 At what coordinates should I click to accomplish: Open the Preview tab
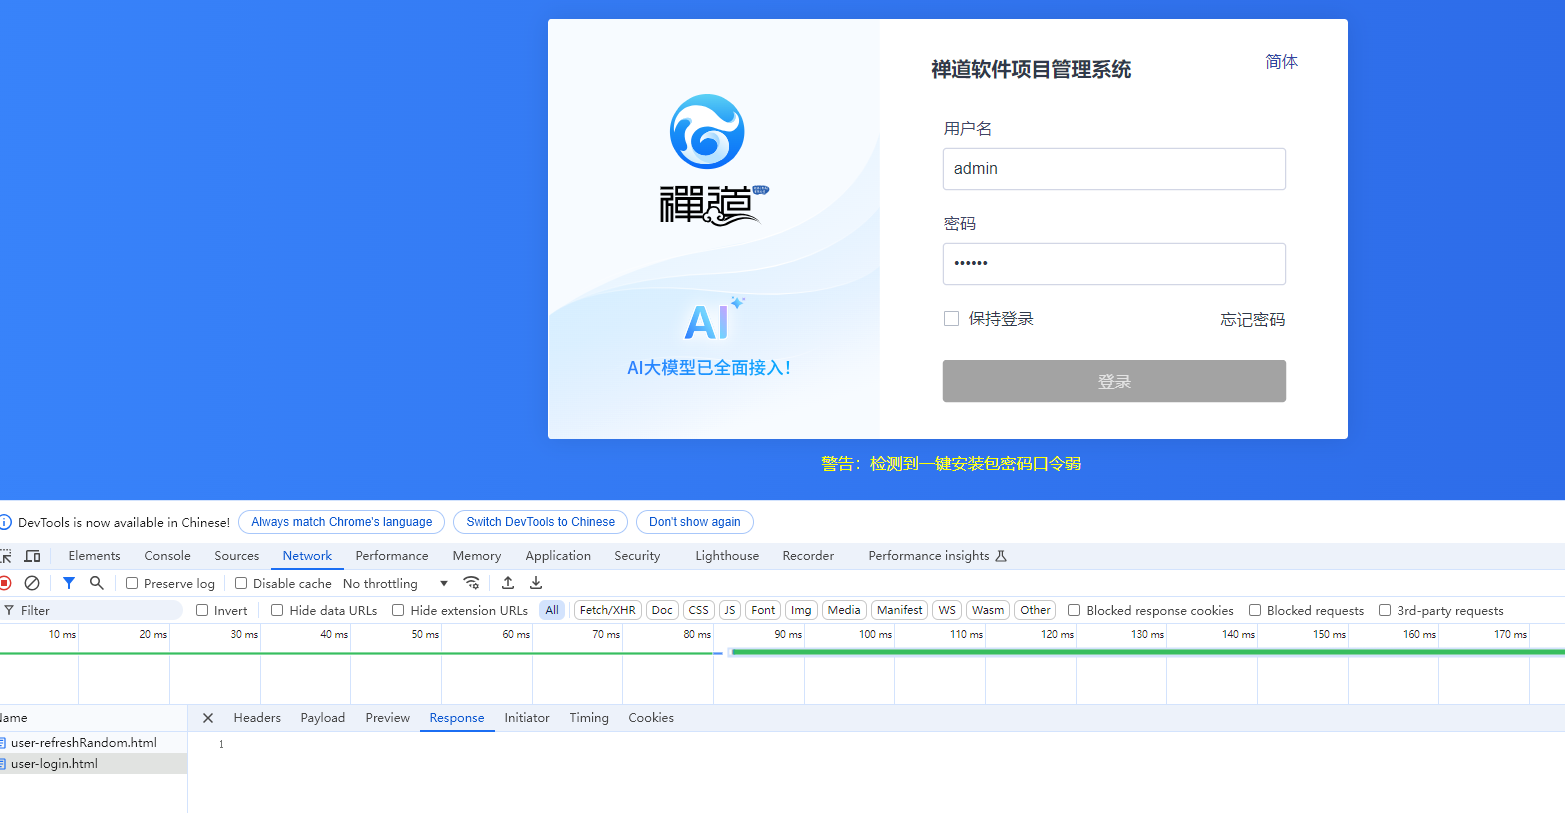coord(387,718)
